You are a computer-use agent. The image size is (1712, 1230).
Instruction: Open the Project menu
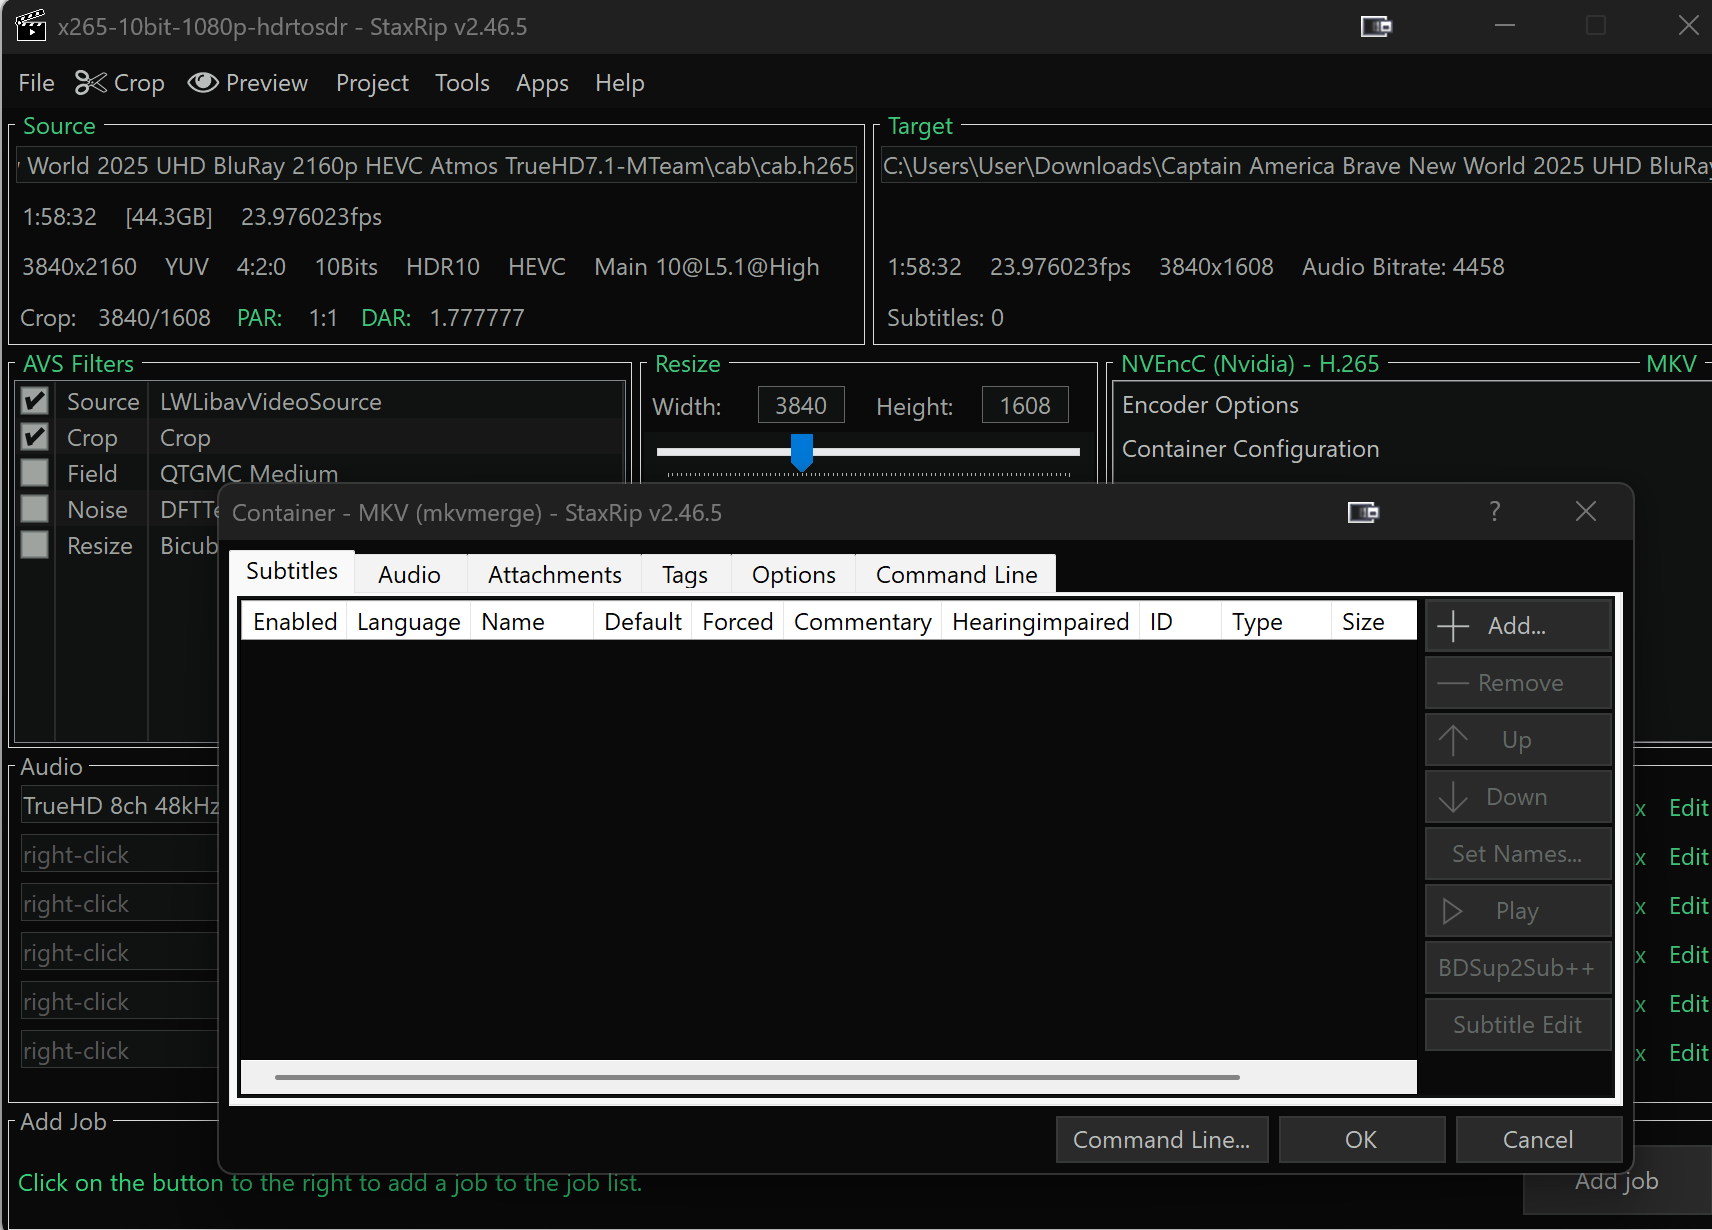(372, 83)
